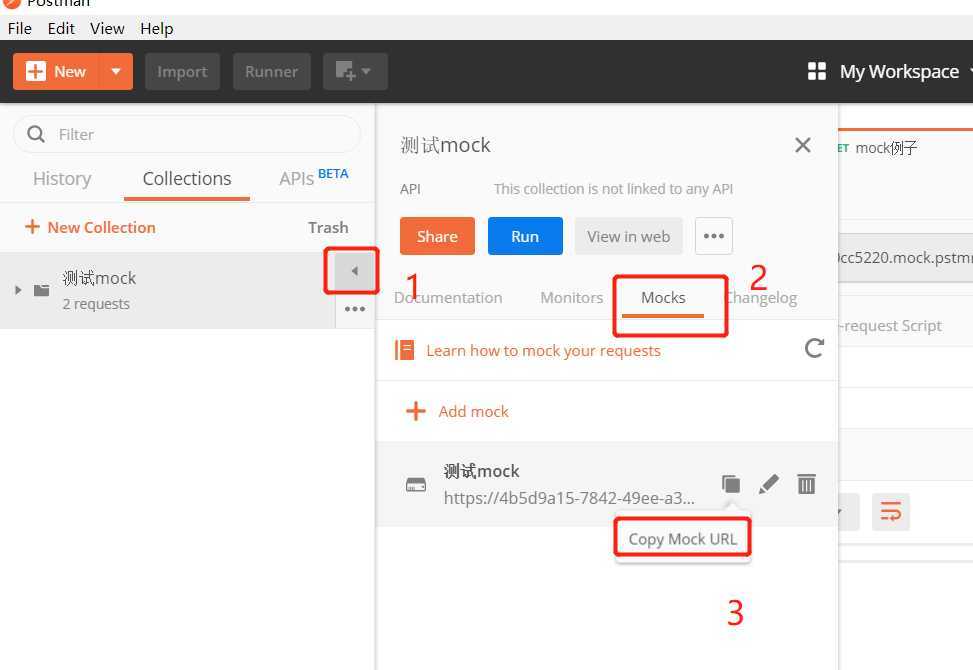Click the blue Run button

click(x=525, y=236)
